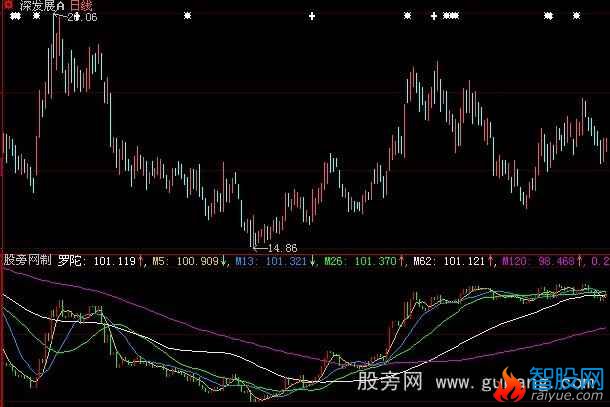Click the star just left of the second plus marker
The image size is (610, 407).
coord(407,16)
